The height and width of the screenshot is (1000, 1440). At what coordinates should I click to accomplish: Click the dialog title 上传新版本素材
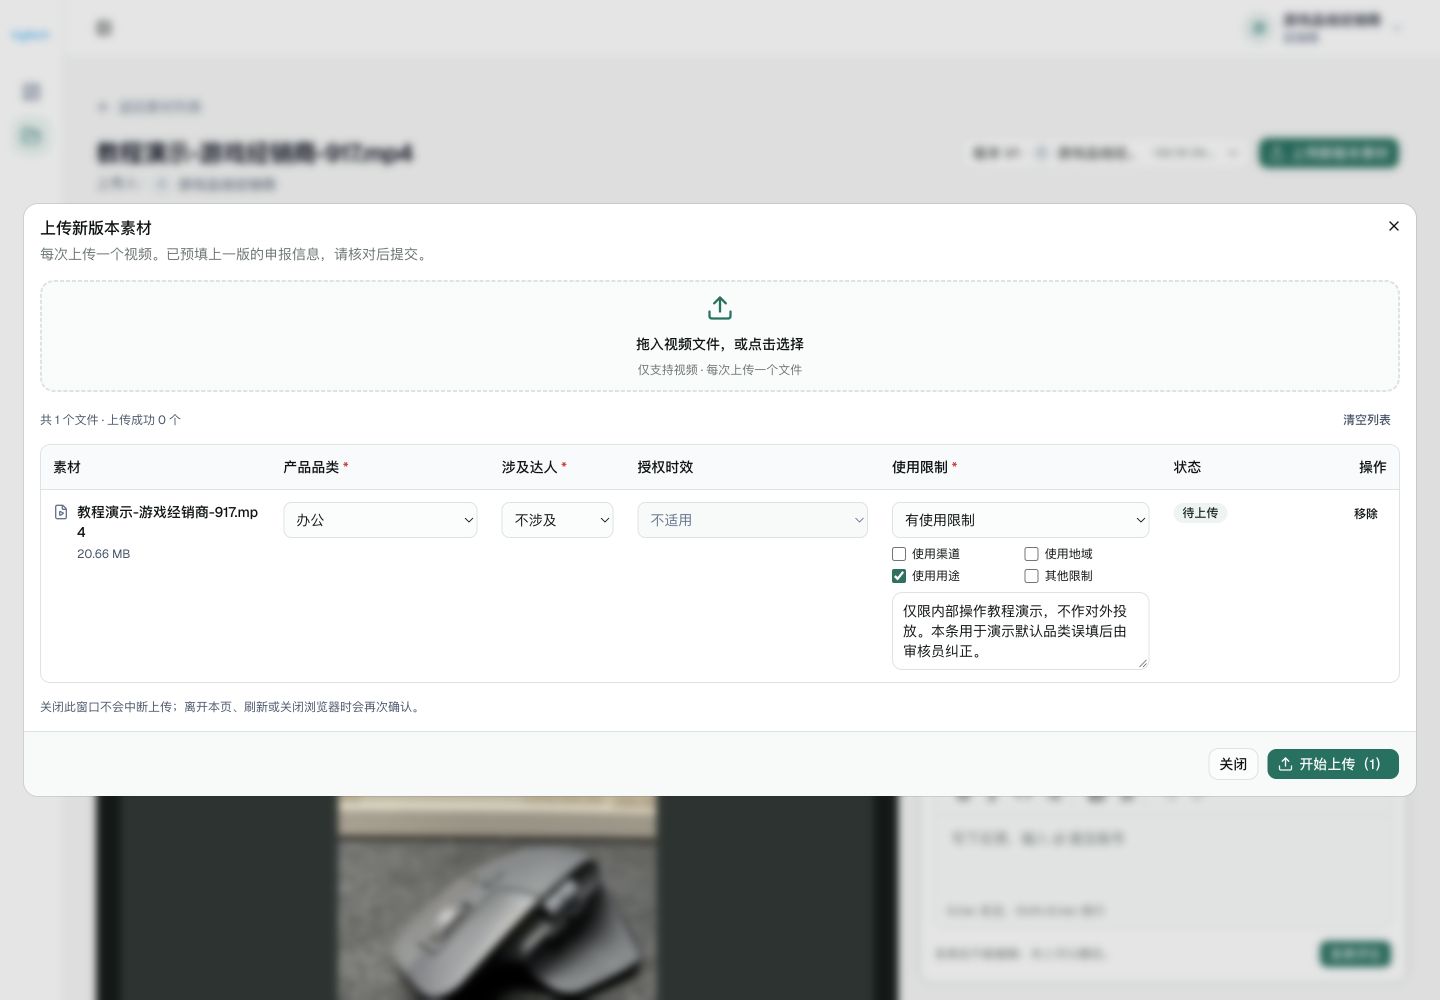[x=96, y=228]
